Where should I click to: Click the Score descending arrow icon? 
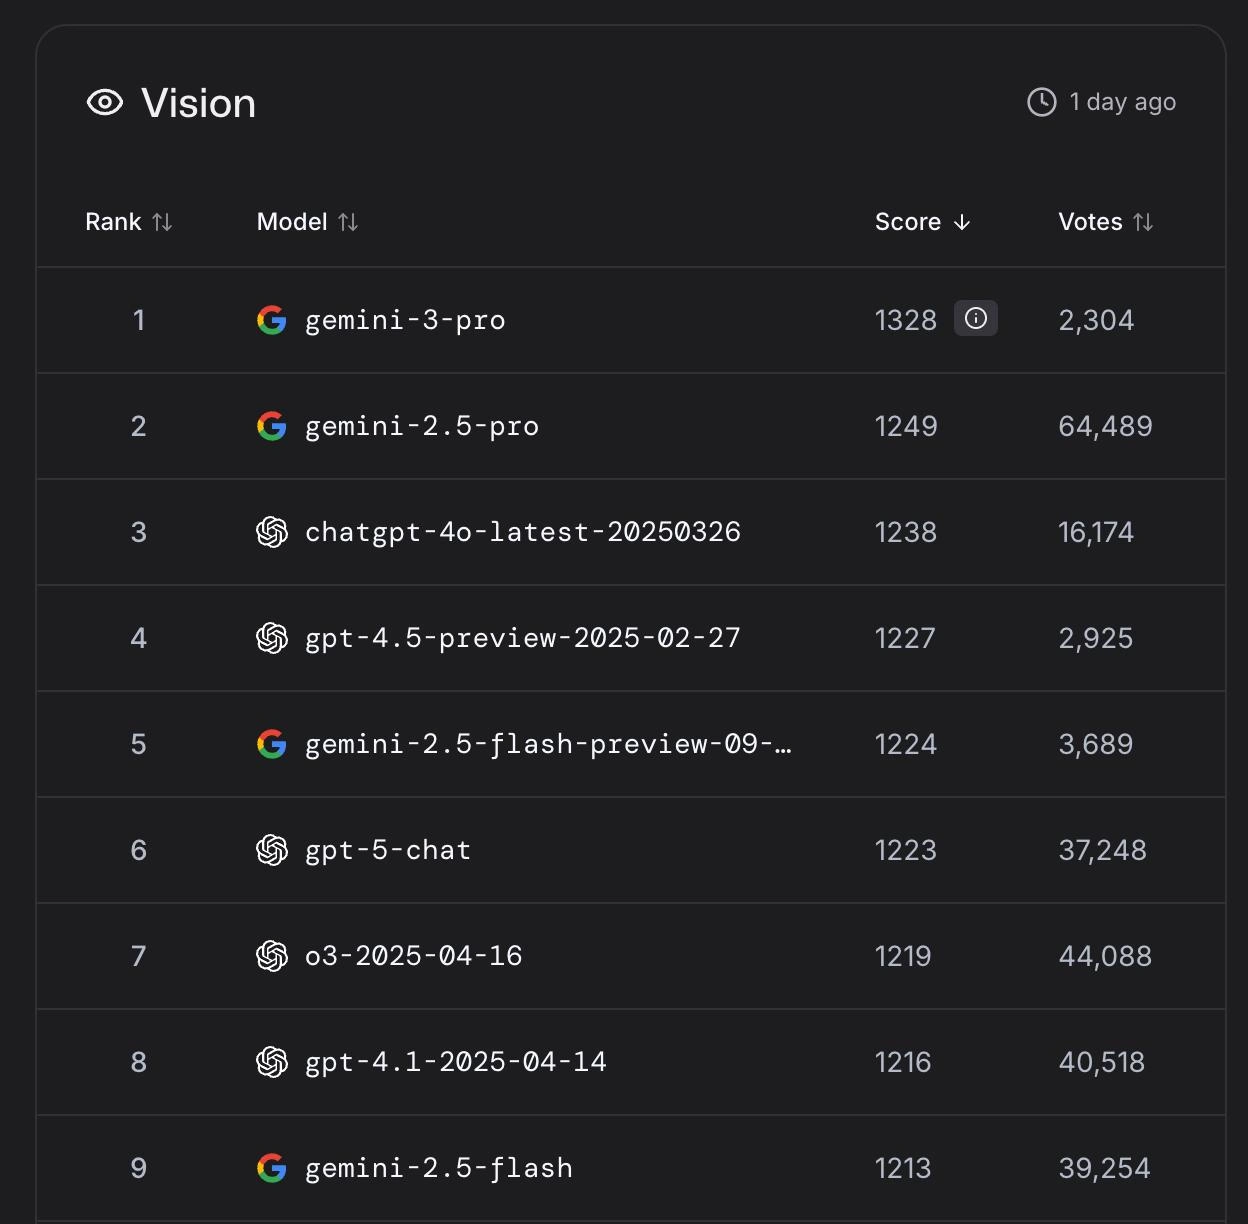(x=962, y=222)
